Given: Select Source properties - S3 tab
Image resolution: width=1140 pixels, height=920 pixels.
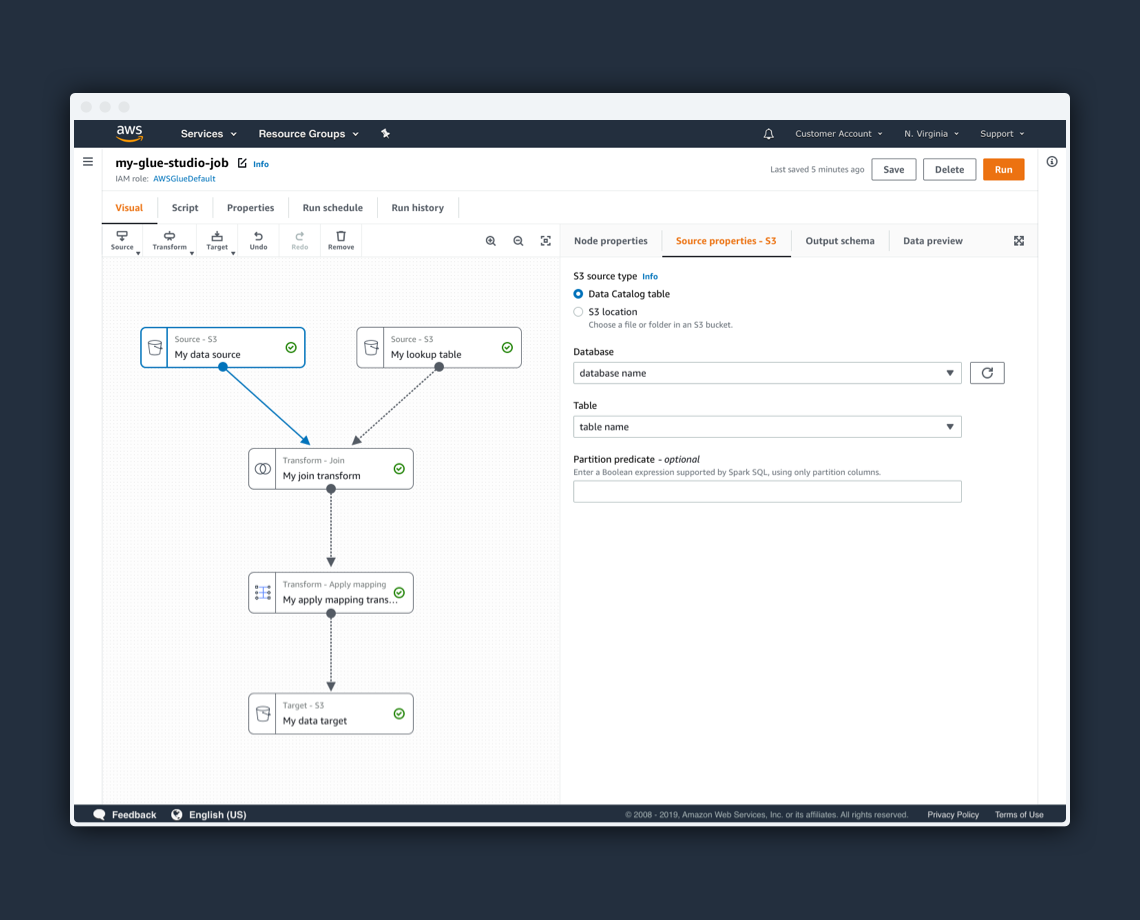Looking at the screenshot, I should coord(726,241).
